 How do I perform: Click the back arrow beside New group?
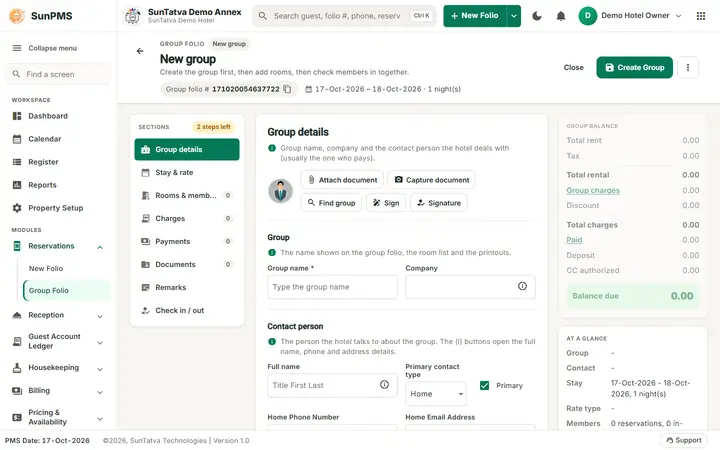[140, 51]
